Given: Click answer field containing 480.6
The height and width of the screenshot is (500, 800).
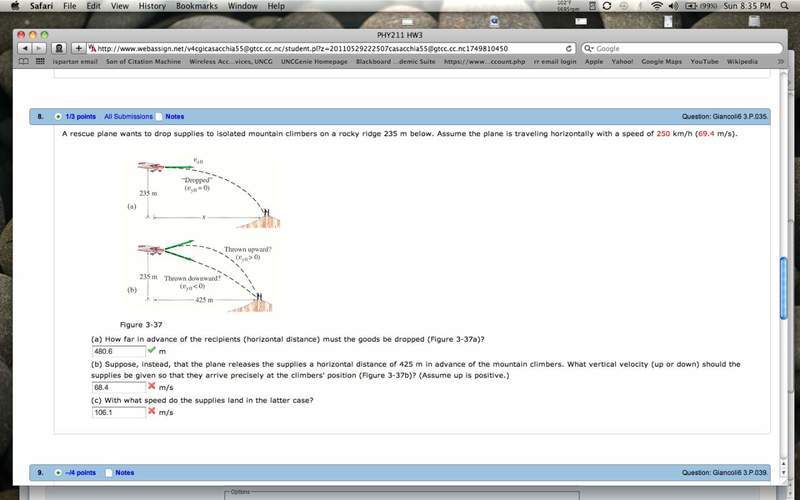Looking at the screenshot, I should (119, 351).
